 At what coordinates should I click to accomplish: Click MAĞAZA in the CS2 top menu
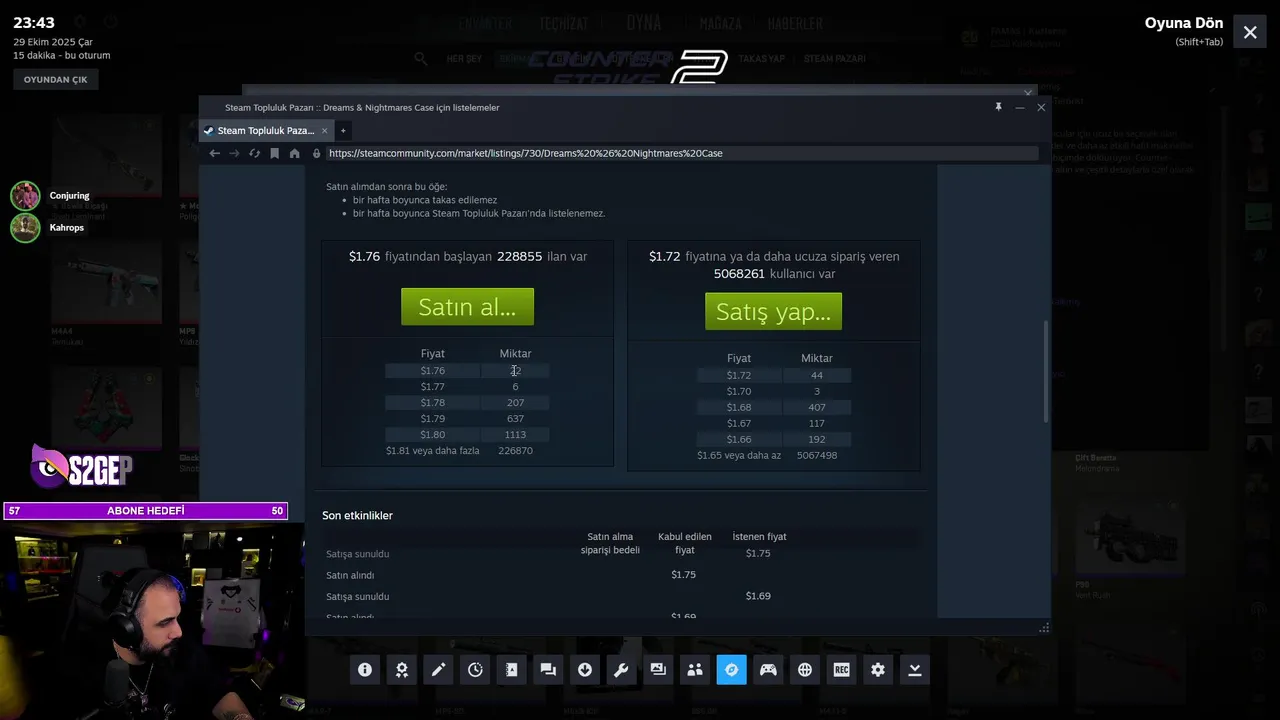(x=720, y=24)
